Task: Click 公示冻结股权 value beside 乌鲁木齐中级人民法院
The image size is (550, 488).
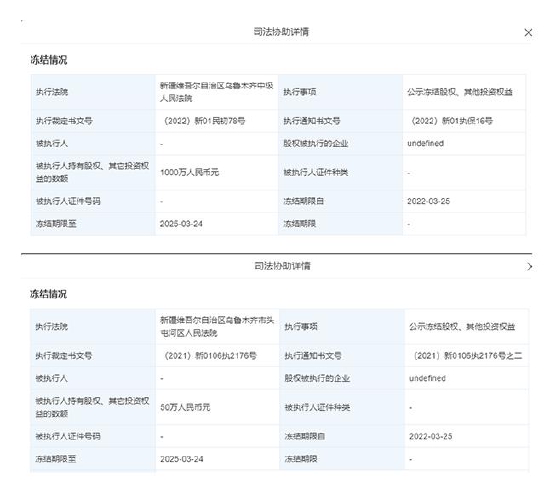Action: [460, 92]
